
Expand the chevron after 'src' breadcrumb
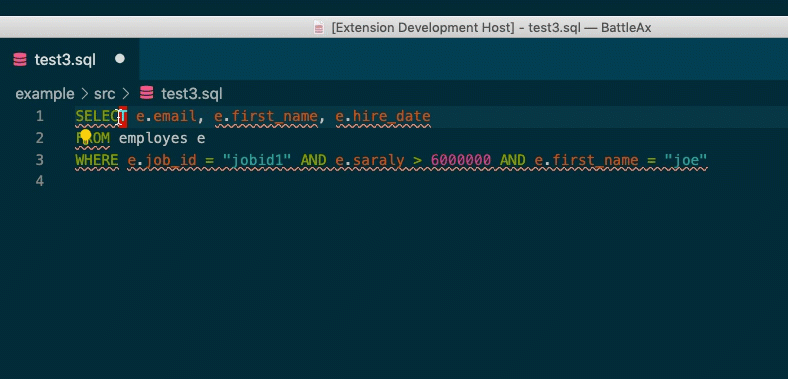point(126,93)
